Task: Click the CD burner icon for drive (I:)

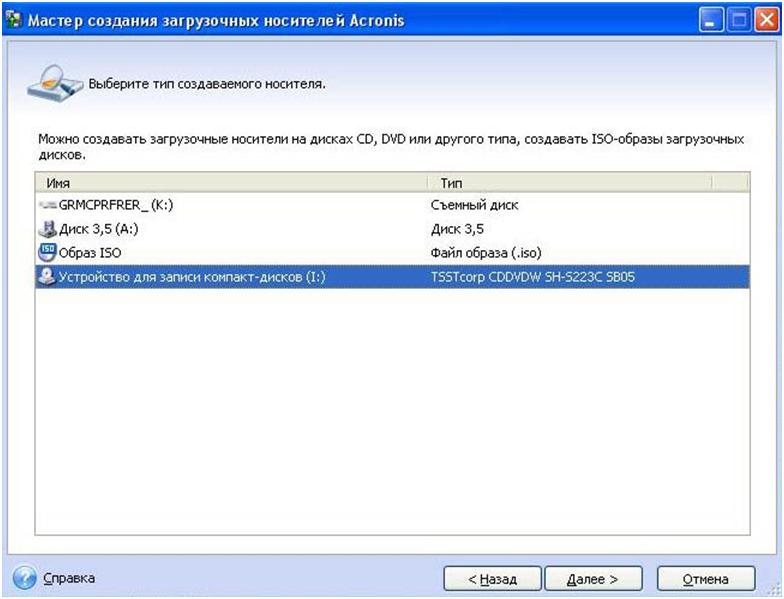Action: click(48, 276)
